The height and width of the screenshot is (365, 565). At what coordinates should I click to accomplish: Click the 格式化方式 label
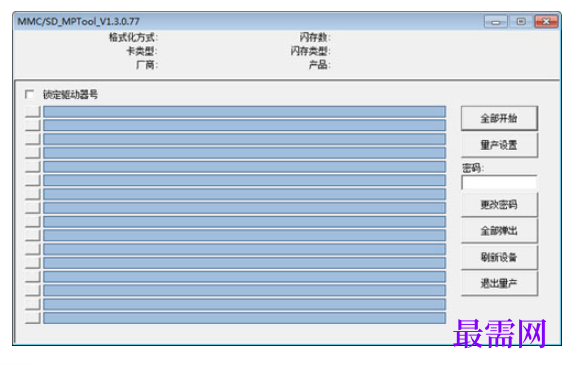tap(133, 37)
